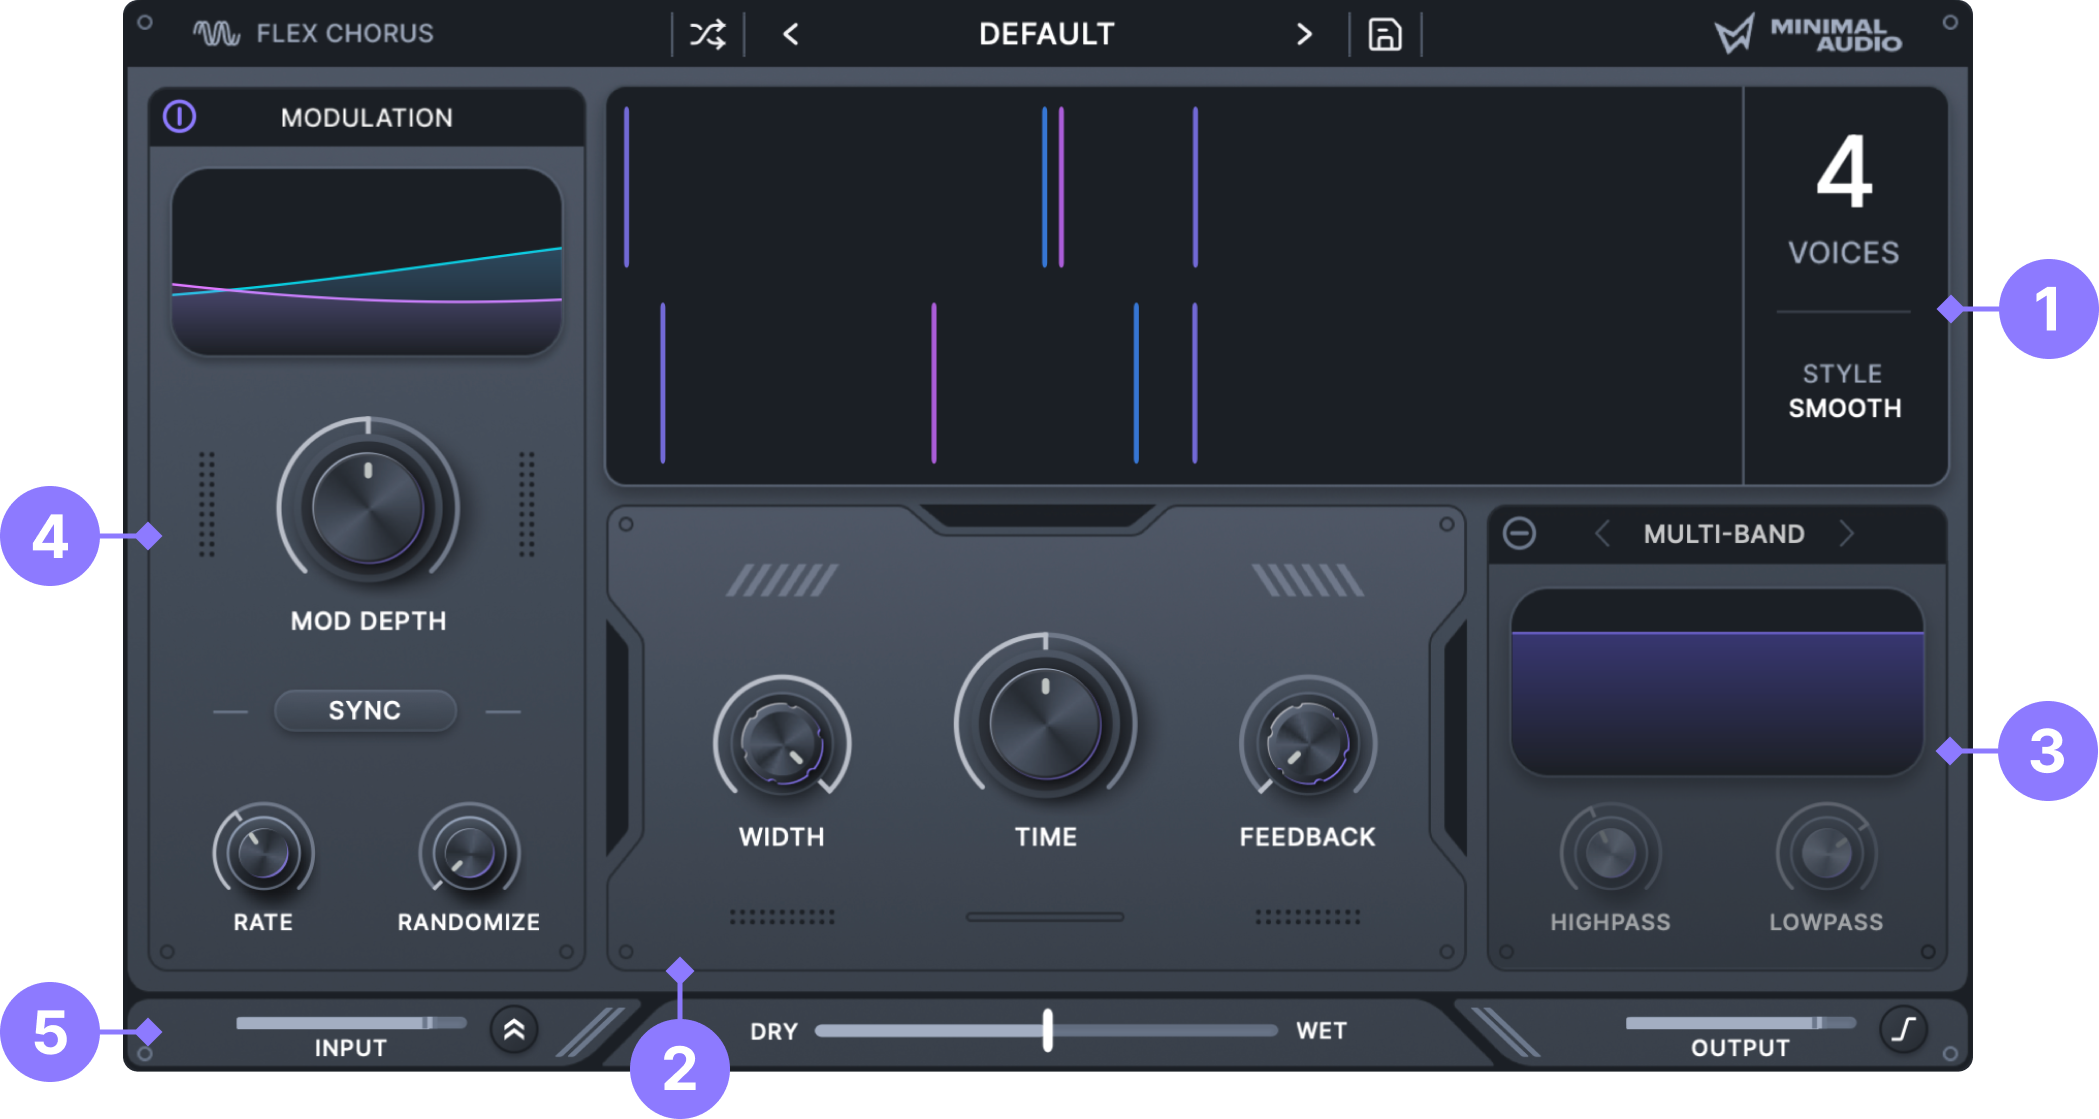Switch to next filter mode after Multi-Band
The image size is (2099, 1119).
pos(1846,534)
